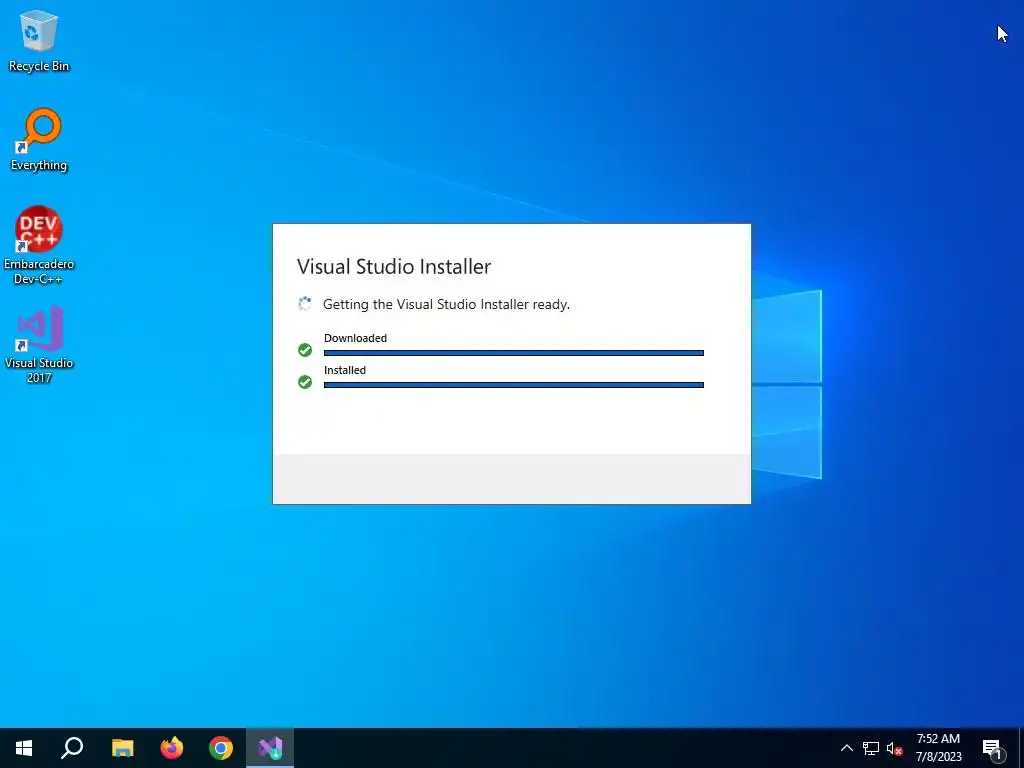Click the Installed progress bar
Screen dimensions: 1024x768
(514, 385)
